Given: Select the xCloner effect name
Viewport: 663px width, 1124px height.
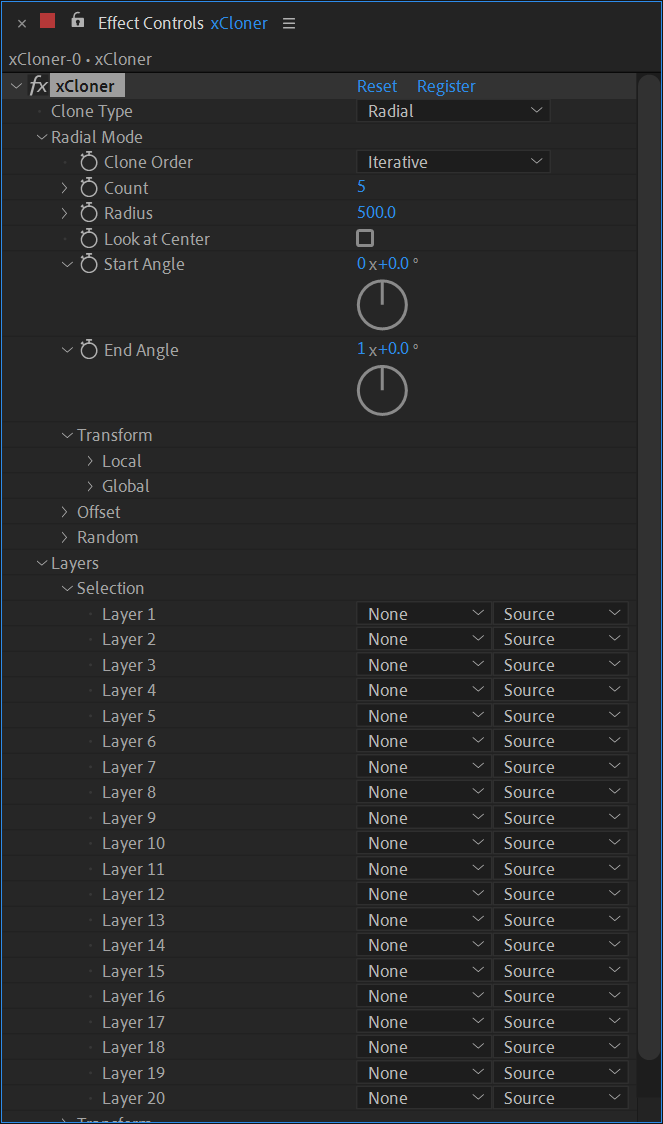Looking at the screenshot, I should tap(85, 86).
